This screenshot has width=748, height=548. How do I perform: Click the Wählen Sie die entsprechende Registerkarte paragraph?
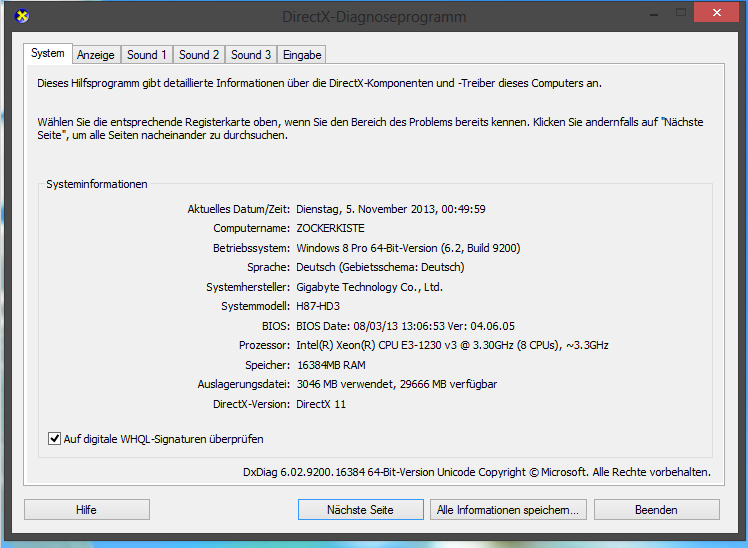370,129
